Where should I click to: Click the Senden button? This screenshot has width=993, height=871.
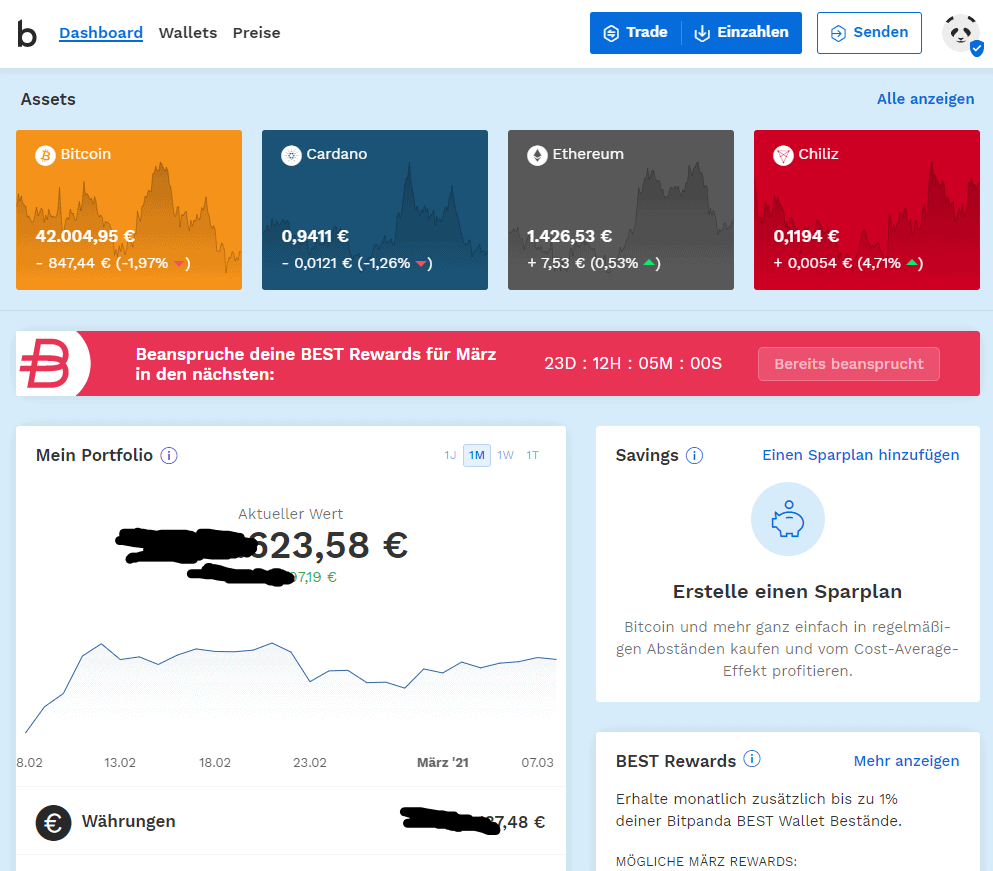pos(869,32)
